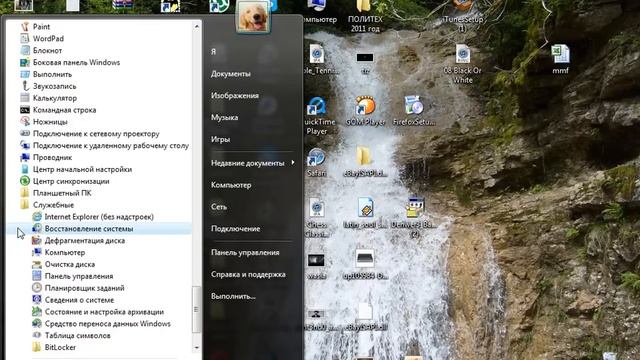Click the Подключение entry in right pane

[x=236, y=229]
